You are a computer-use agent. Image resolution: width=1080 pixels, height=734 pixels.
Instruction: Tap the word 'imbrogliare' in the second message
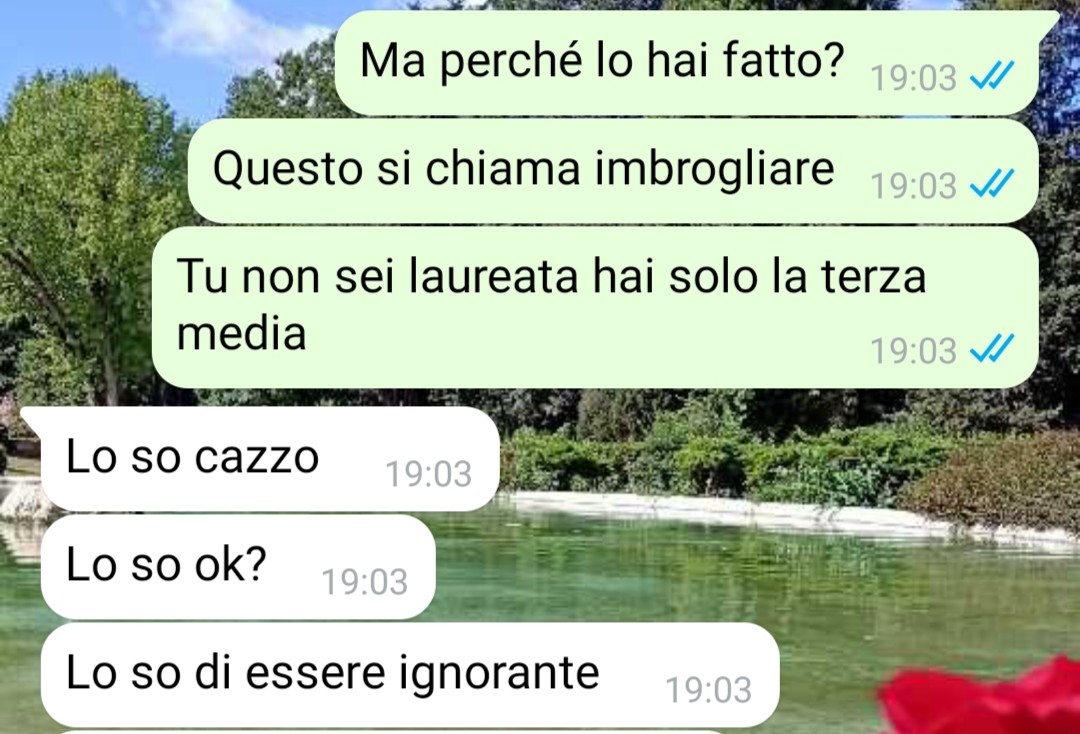pos(714,169)
